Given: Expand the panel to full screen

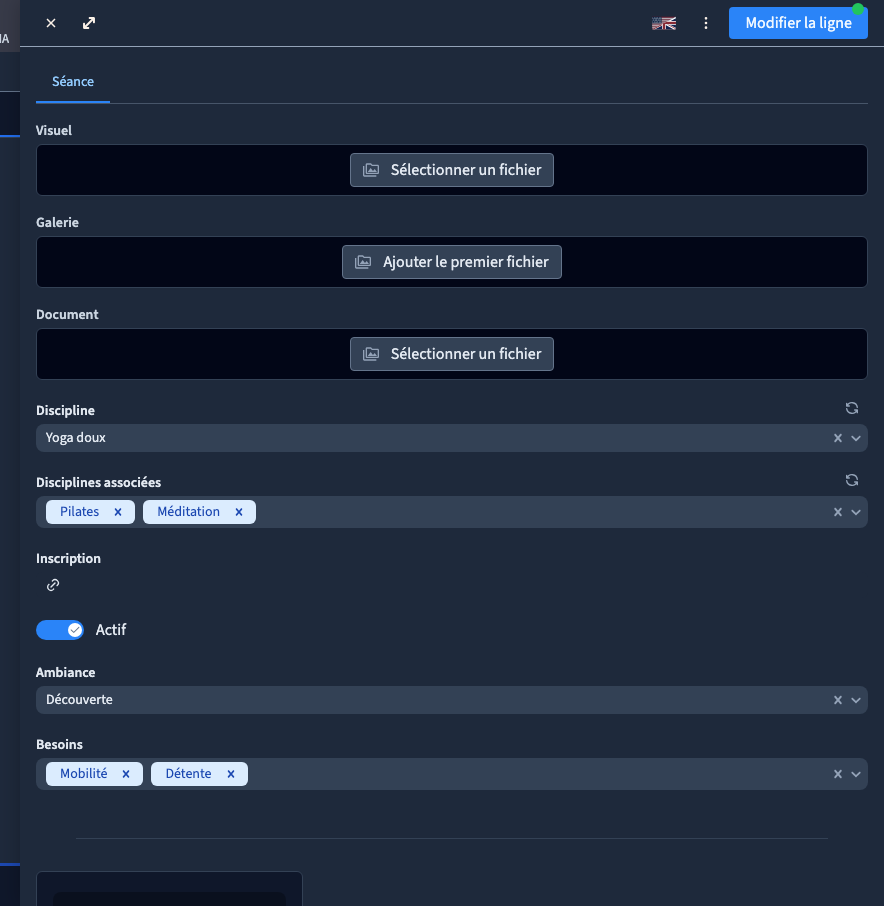Looking at the screenshot, I should (x=88, y=23).
